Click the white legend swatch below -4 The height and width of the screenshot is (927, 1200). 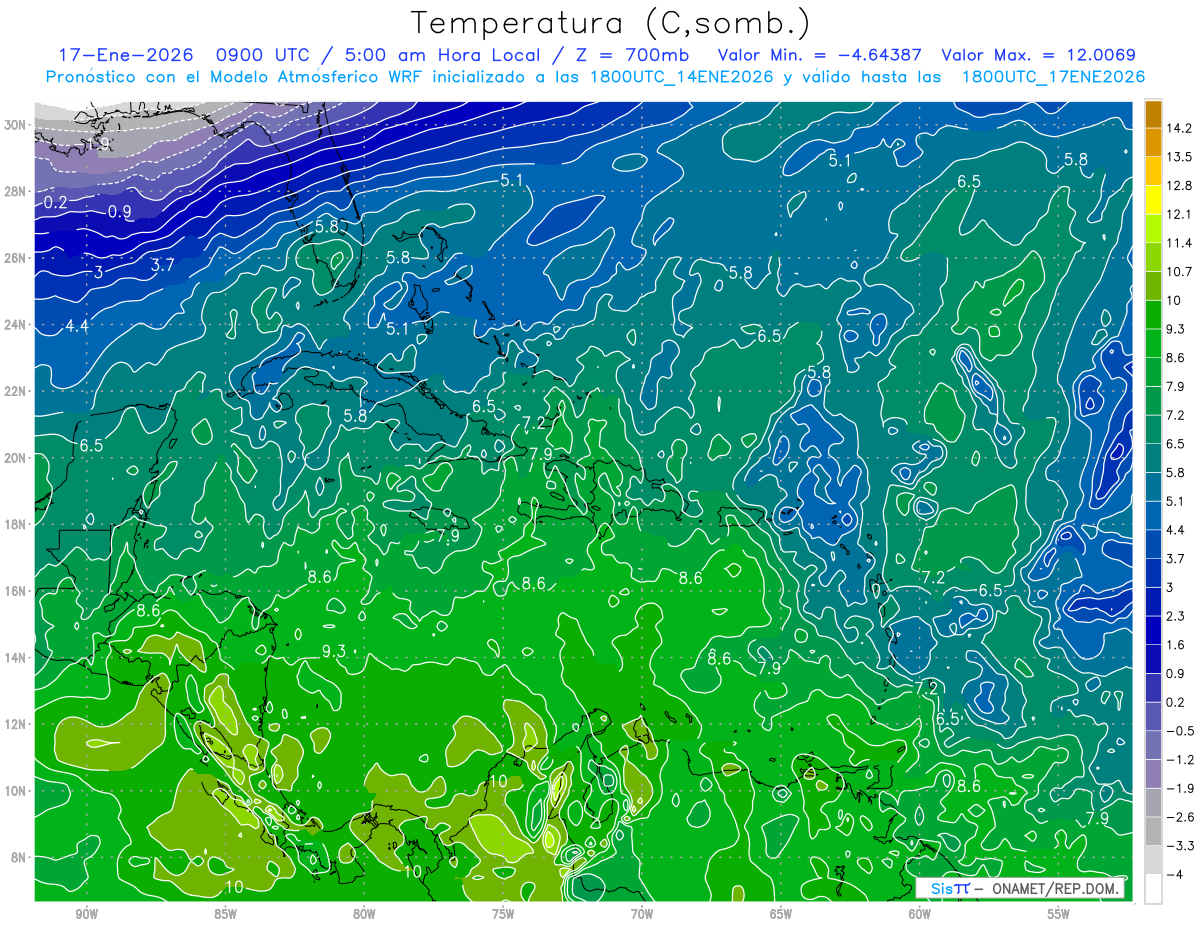(x=1153, y=888)
